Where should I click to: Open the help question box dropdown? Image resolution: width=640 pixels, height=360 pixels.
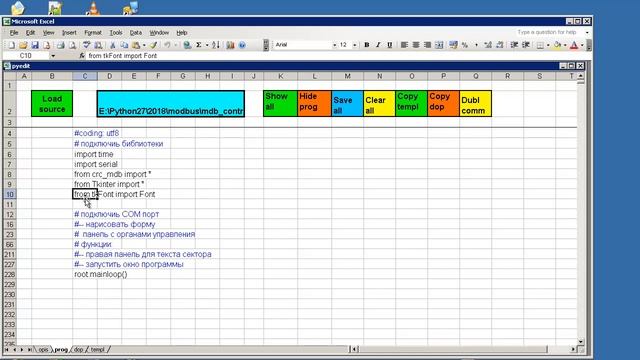pyautogui.click(x=587, y=32)
